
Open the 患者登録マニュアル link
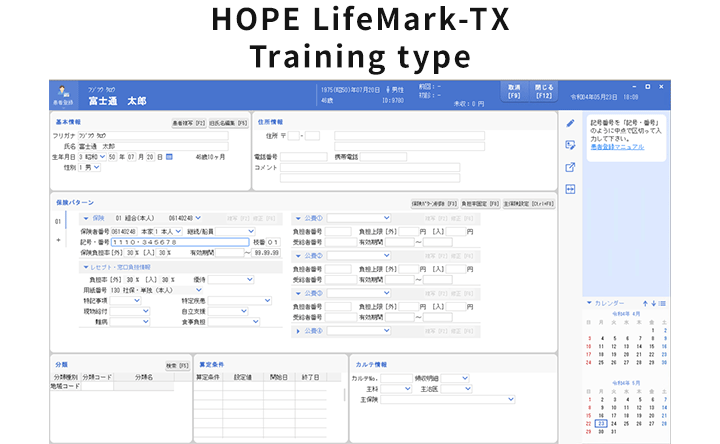tap(617, 147)
